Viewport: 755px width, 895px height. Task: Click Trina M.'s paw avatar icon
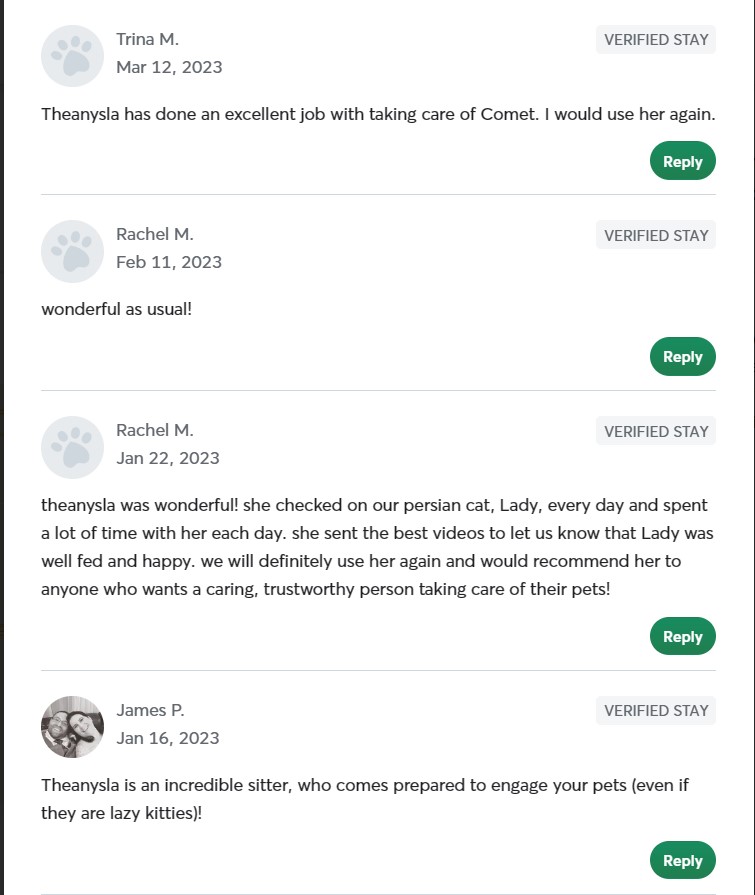[x=72, y=56]
